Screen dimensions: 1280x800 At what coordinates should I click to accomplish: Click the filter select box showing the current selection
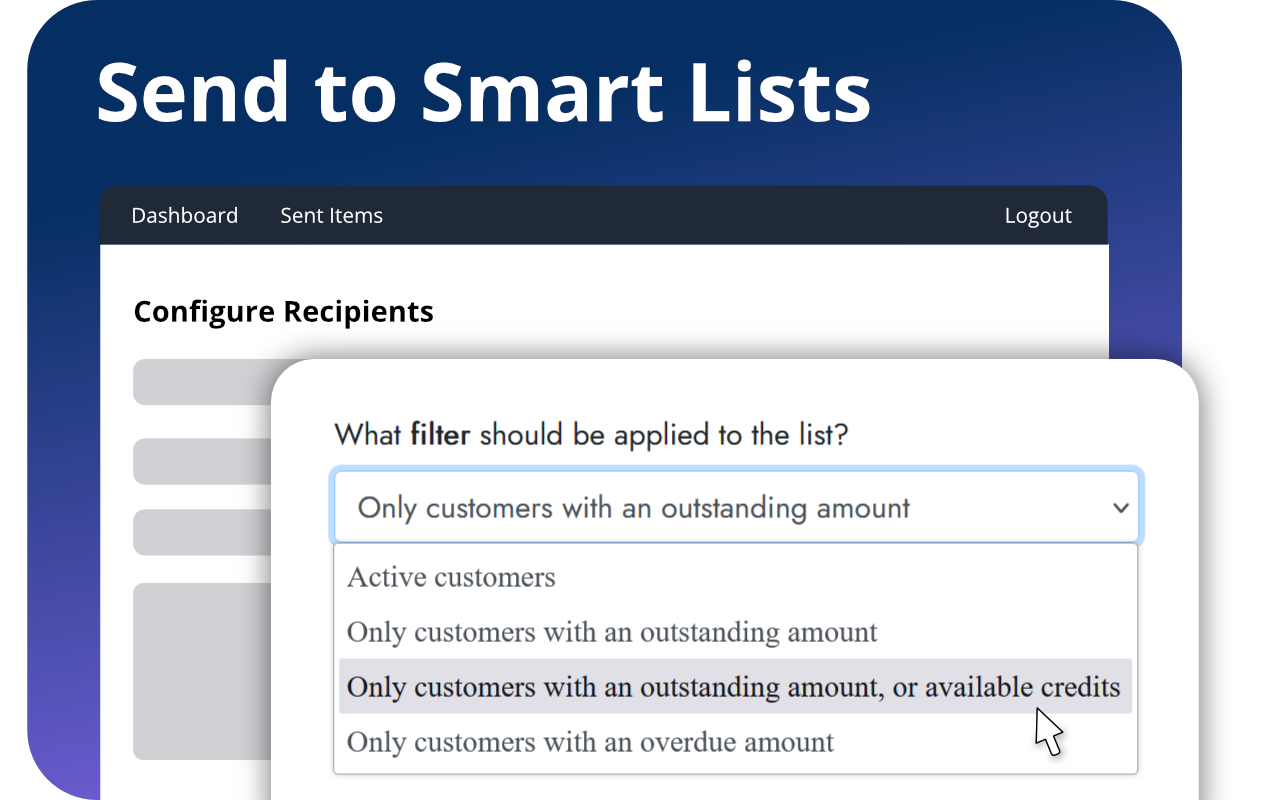(x=736, y=507)
